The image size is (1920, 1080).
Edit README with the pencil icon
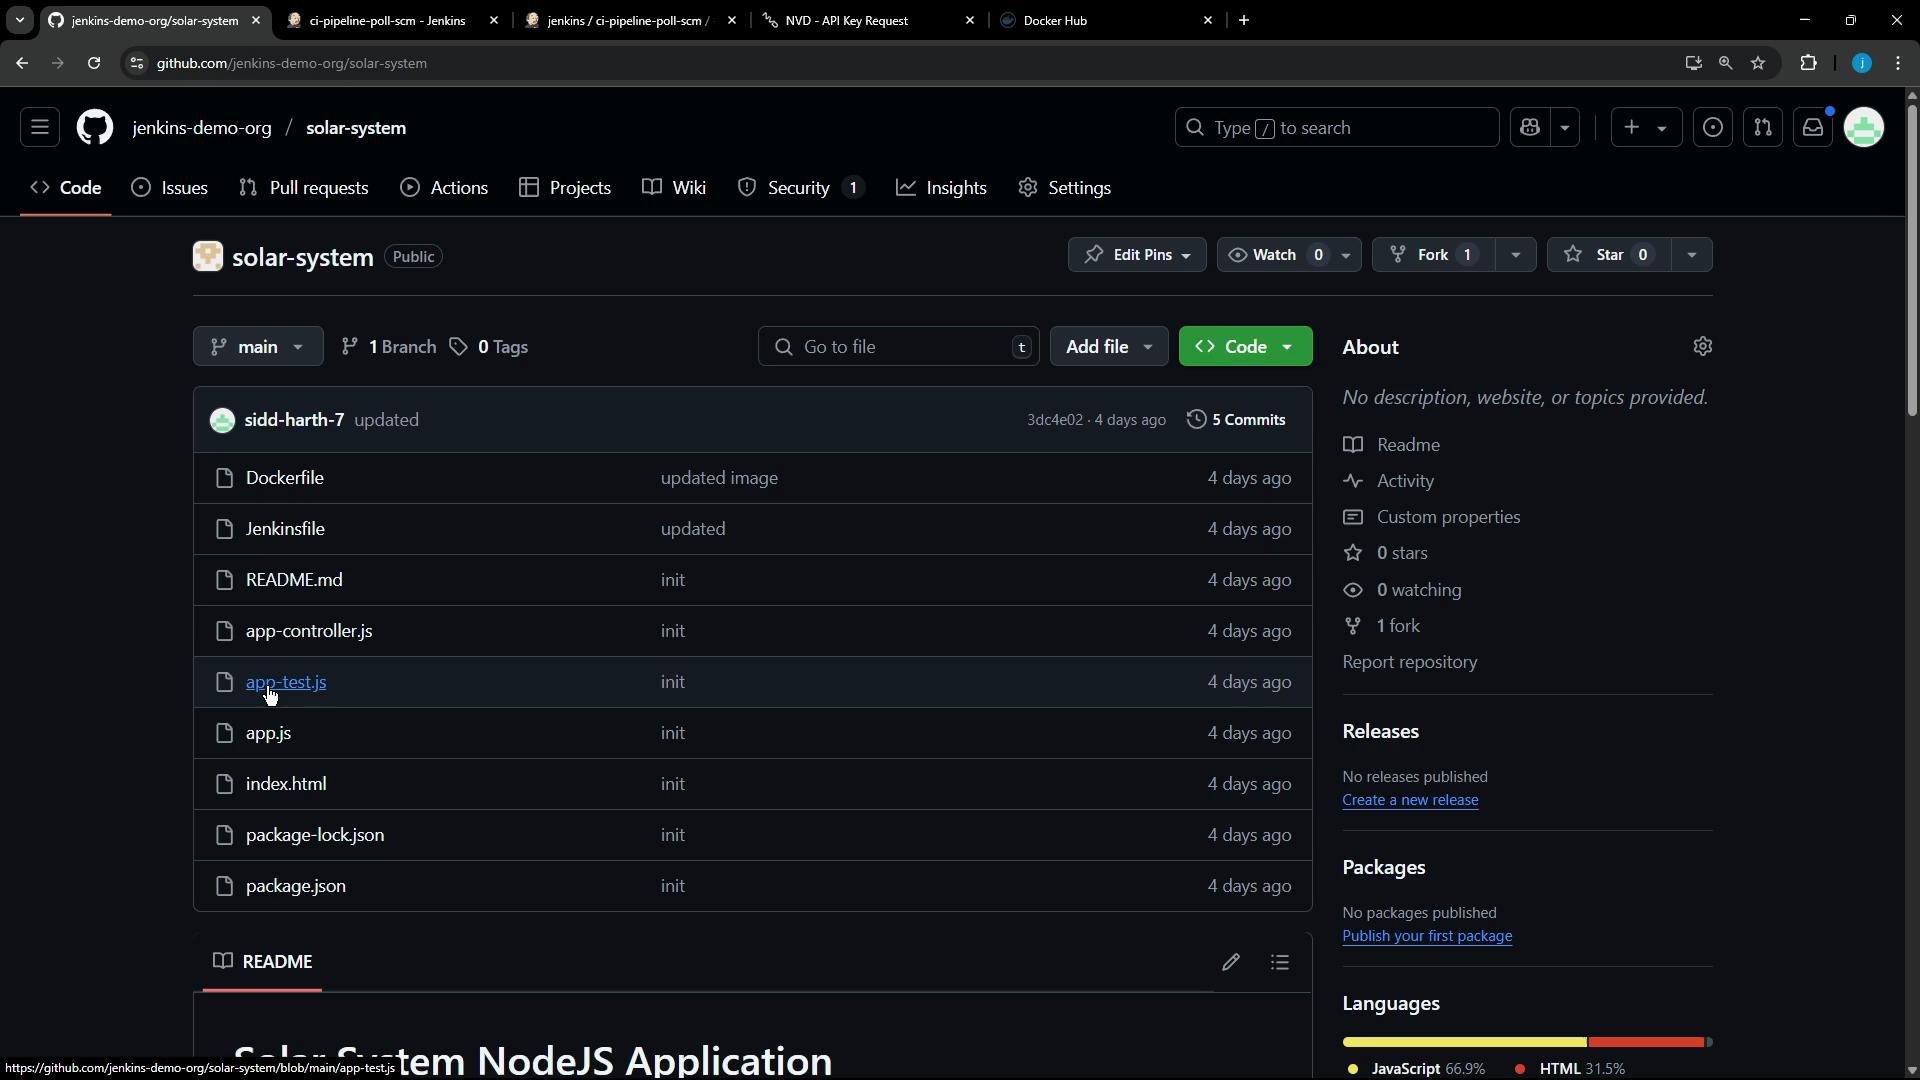click(1231, 962)
